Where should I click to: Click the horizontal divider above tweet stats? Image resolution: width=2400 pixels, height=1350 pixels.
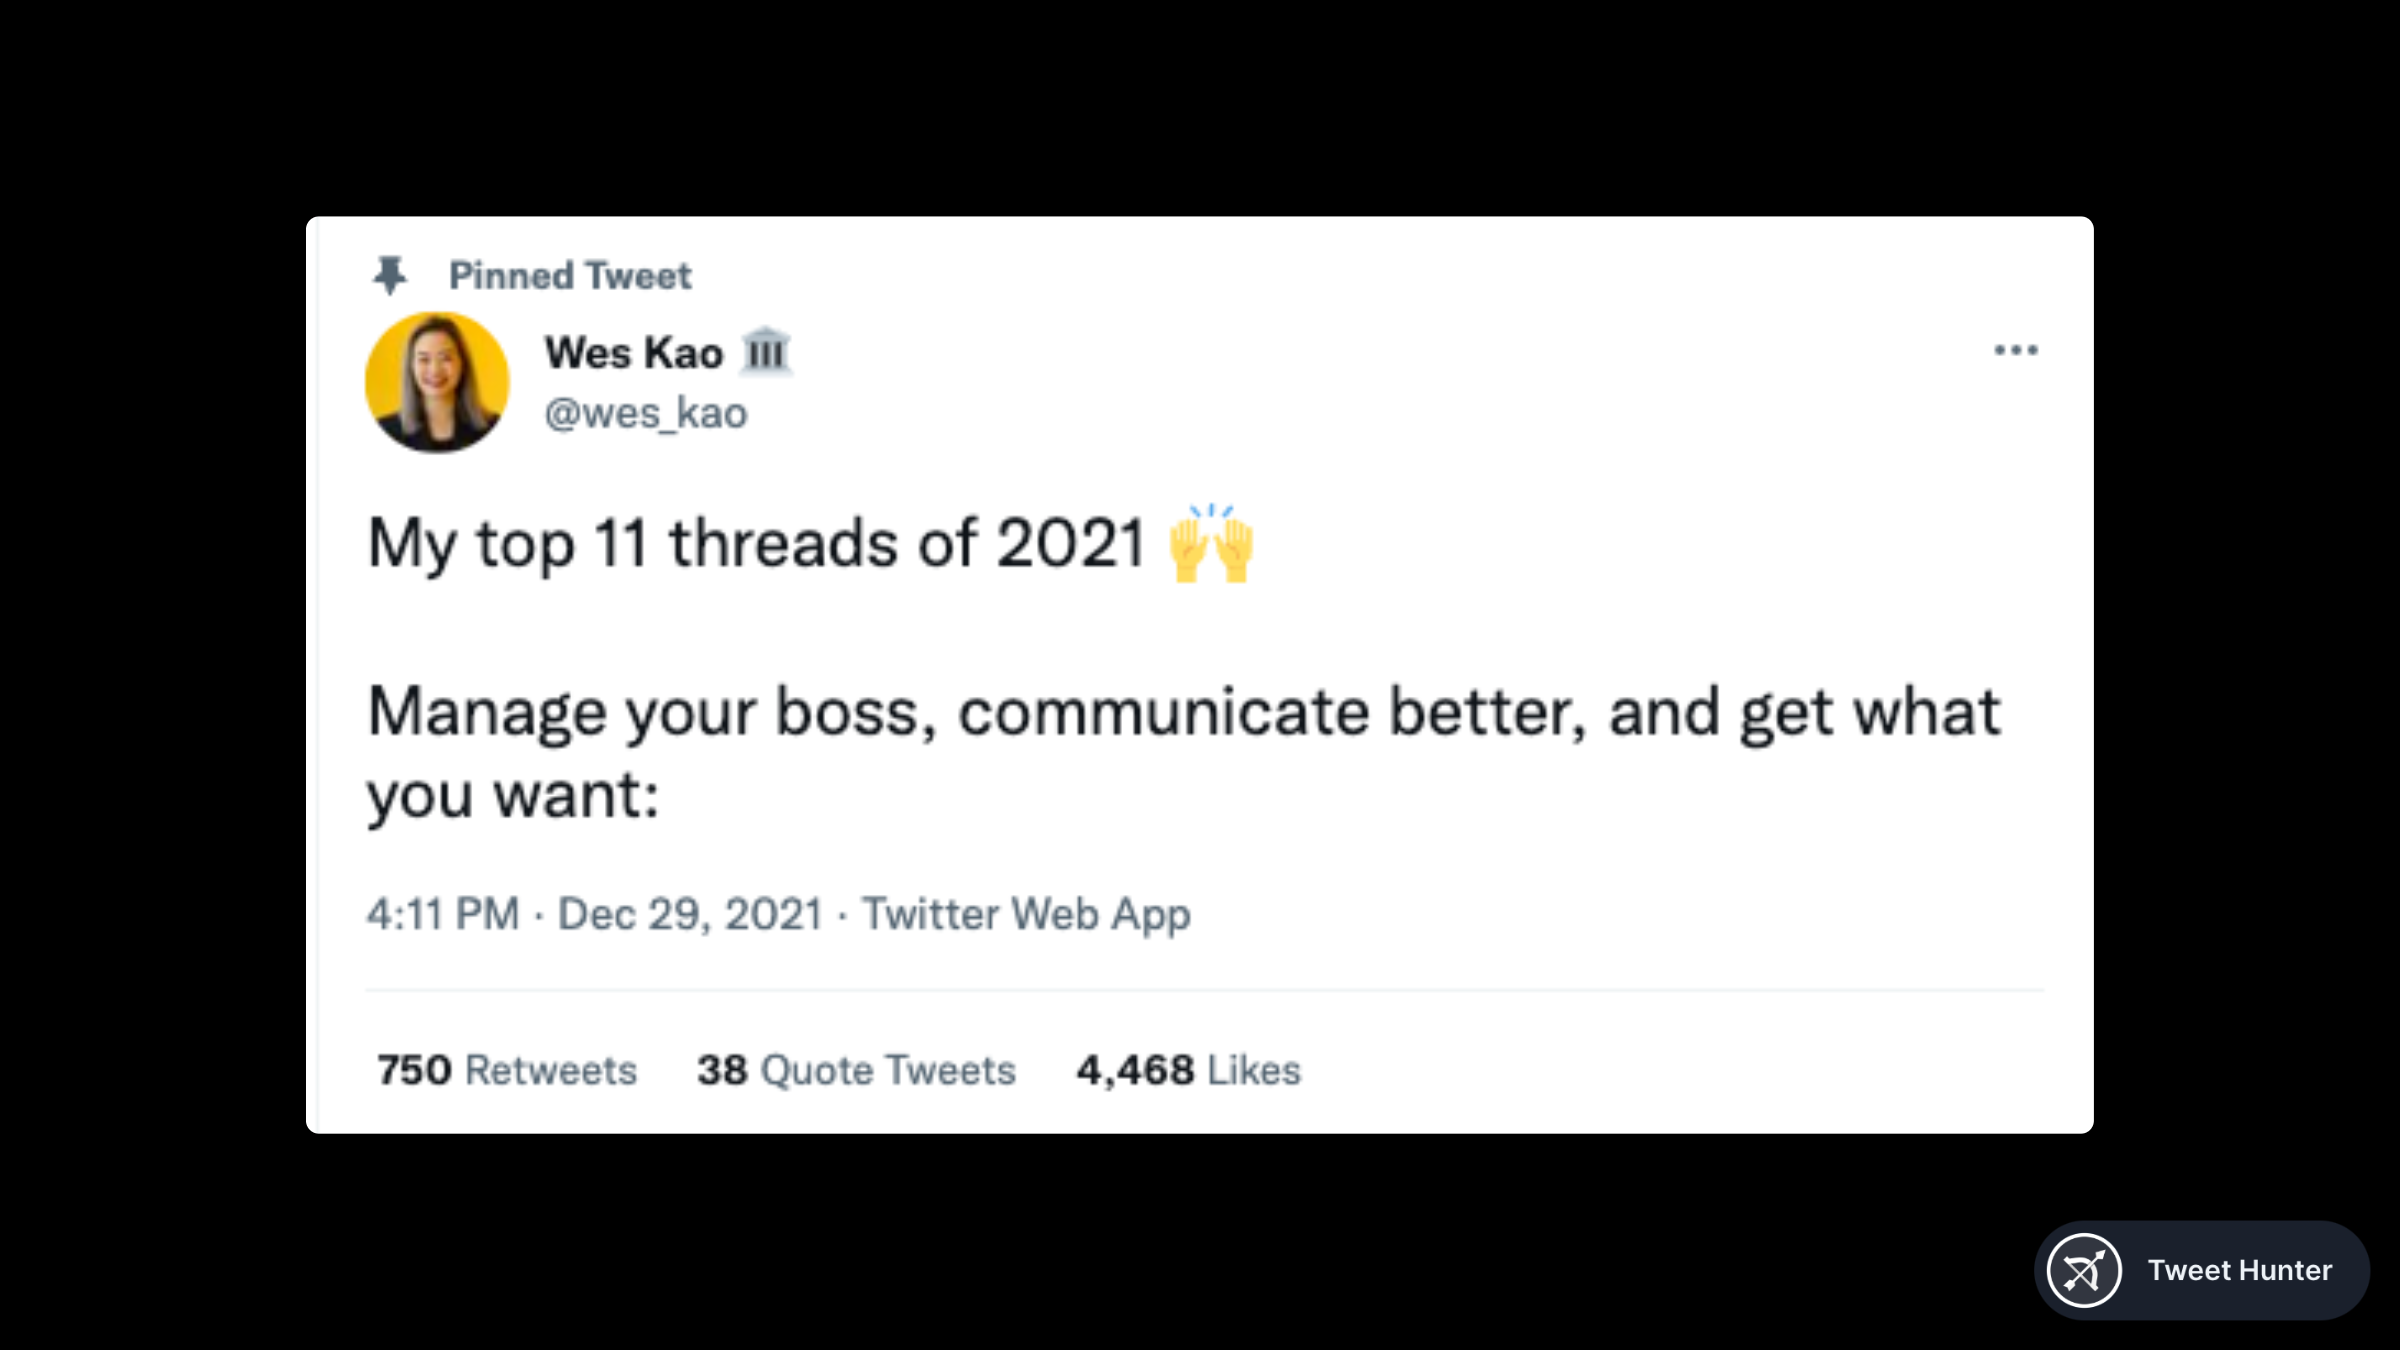pos(1204,990)
